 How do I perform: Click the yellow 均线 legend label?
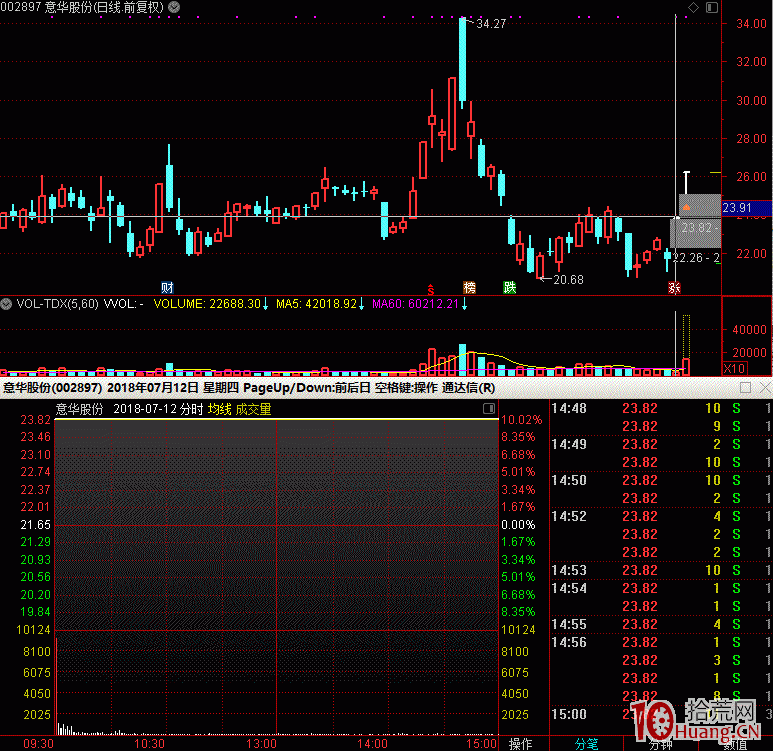219,409
